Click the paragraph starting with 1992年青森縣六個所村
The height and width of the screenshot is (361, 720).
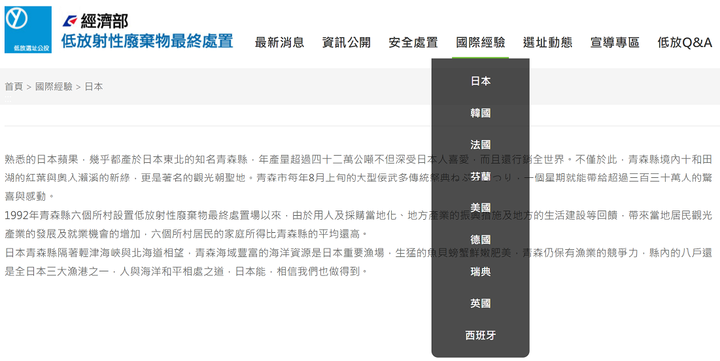click(358, 225)
